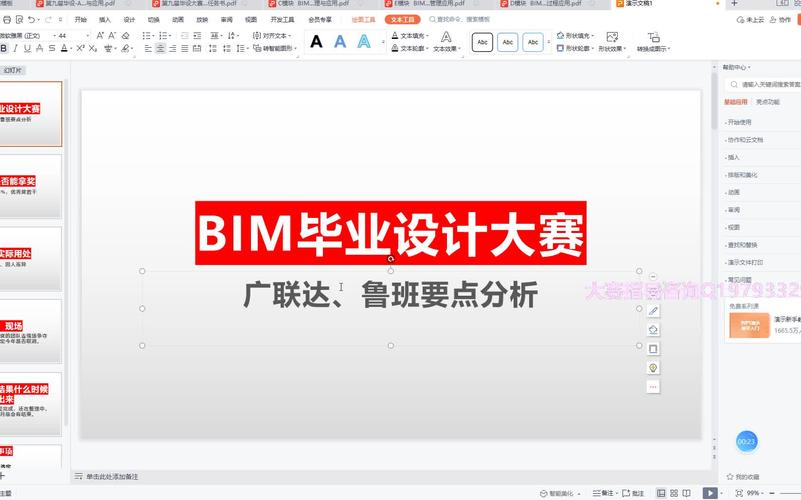Open the Shape Fill (形状填充) dropdown
Viewport: 801px width, 500px height.
pos(576,36)
